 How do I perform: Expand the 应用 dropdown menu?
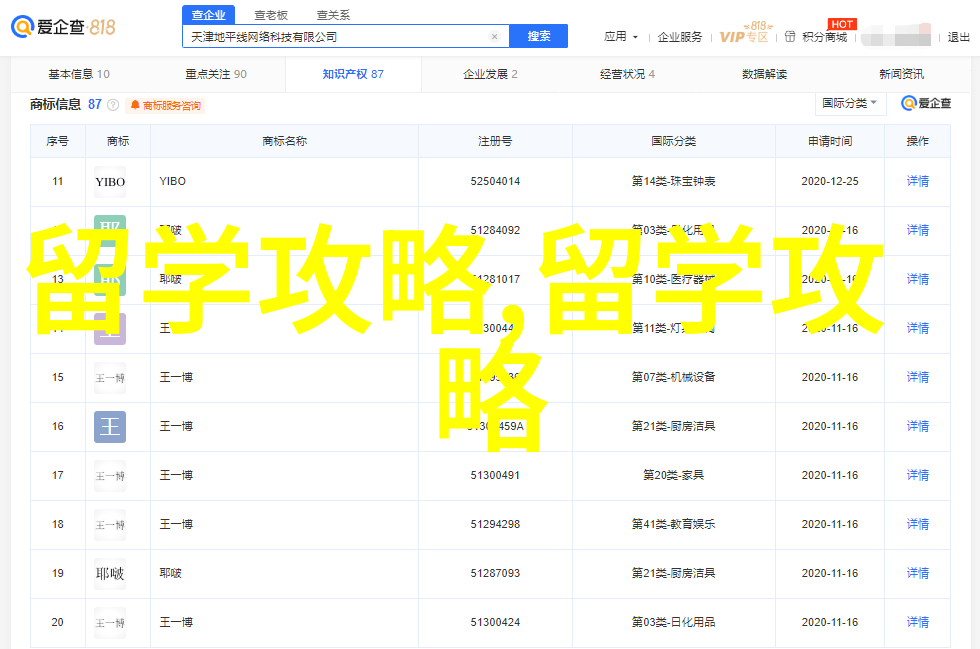[621, 37]
